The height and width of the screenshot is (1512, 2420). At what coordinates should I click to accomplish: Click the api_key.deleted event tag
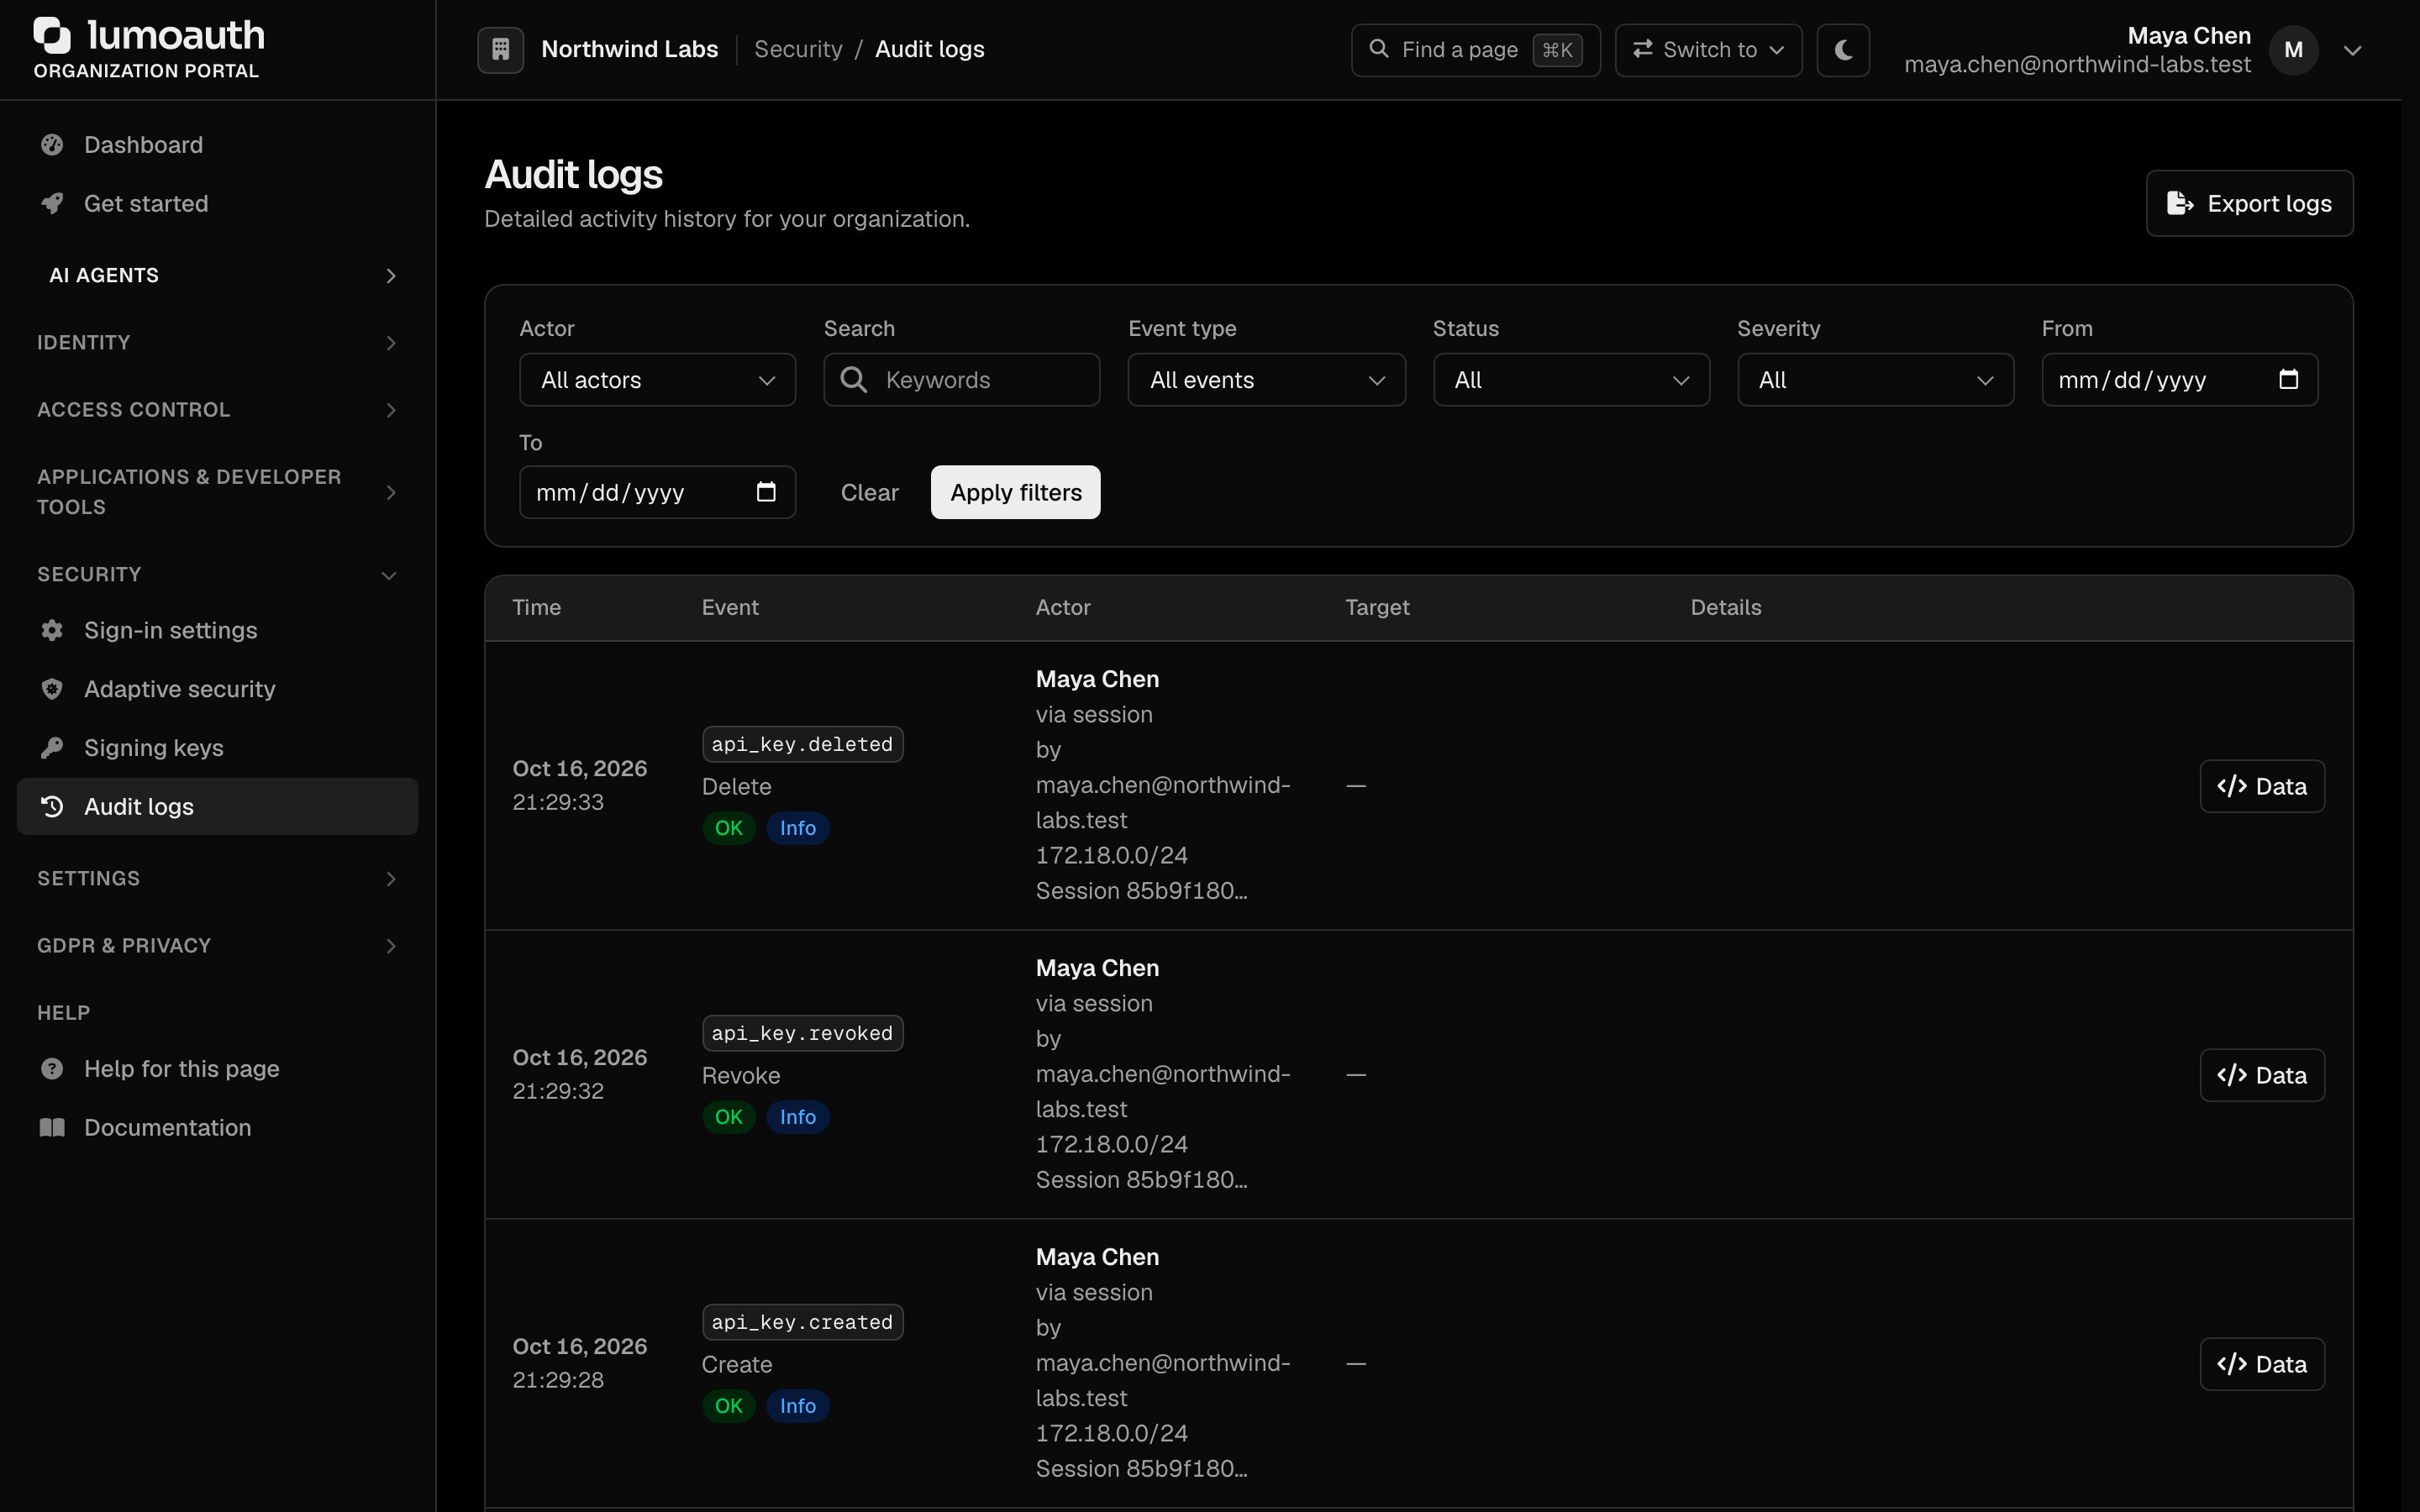pos(802,745)
